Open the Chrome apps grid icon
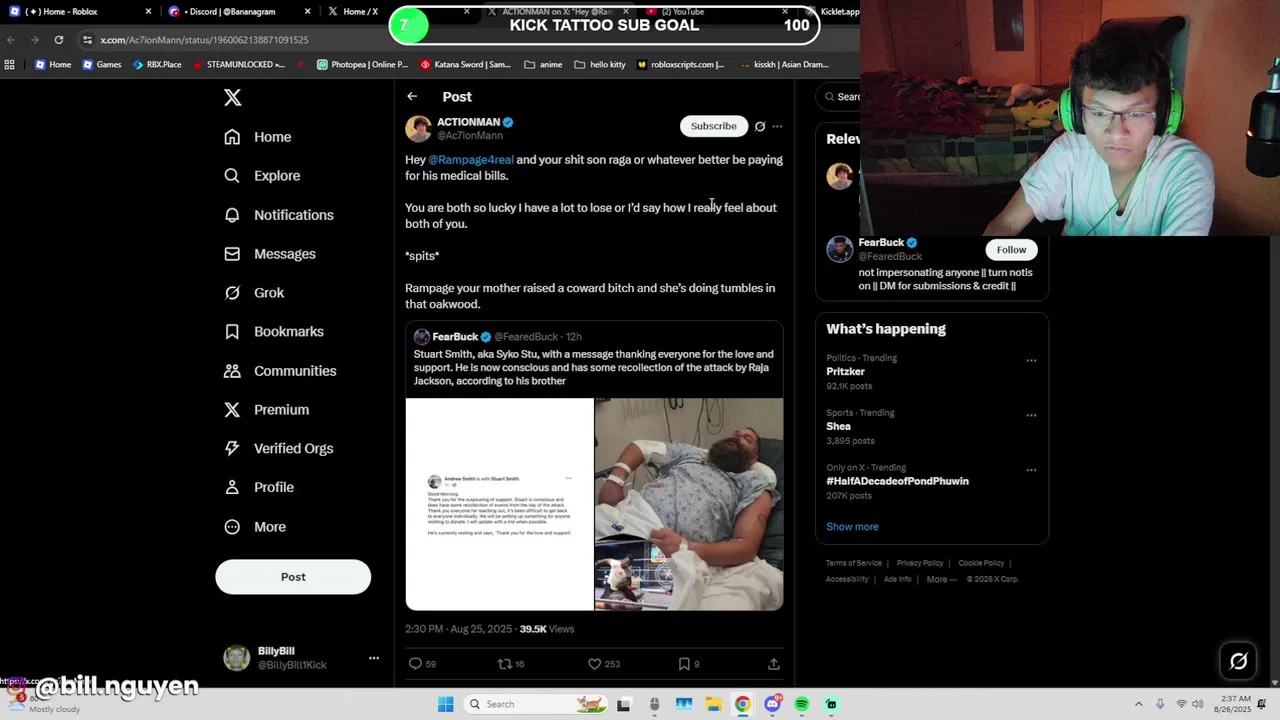Screen dimensions: 1280x720 (10, 65)
